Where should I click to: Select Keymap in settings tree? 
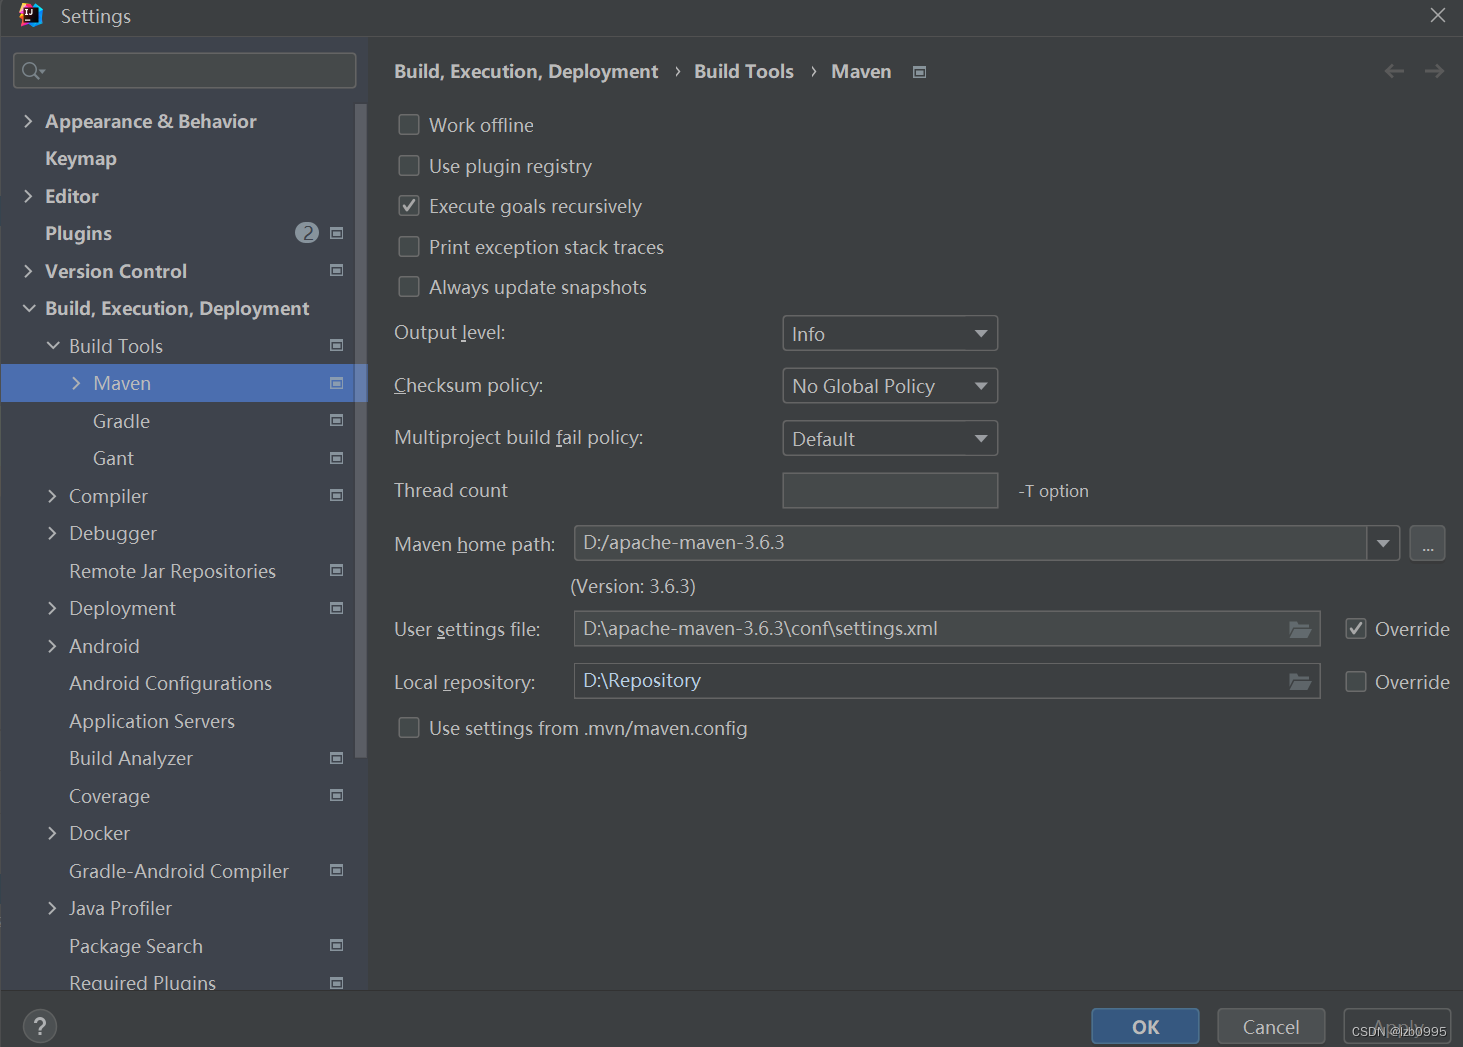click(81, 158)
